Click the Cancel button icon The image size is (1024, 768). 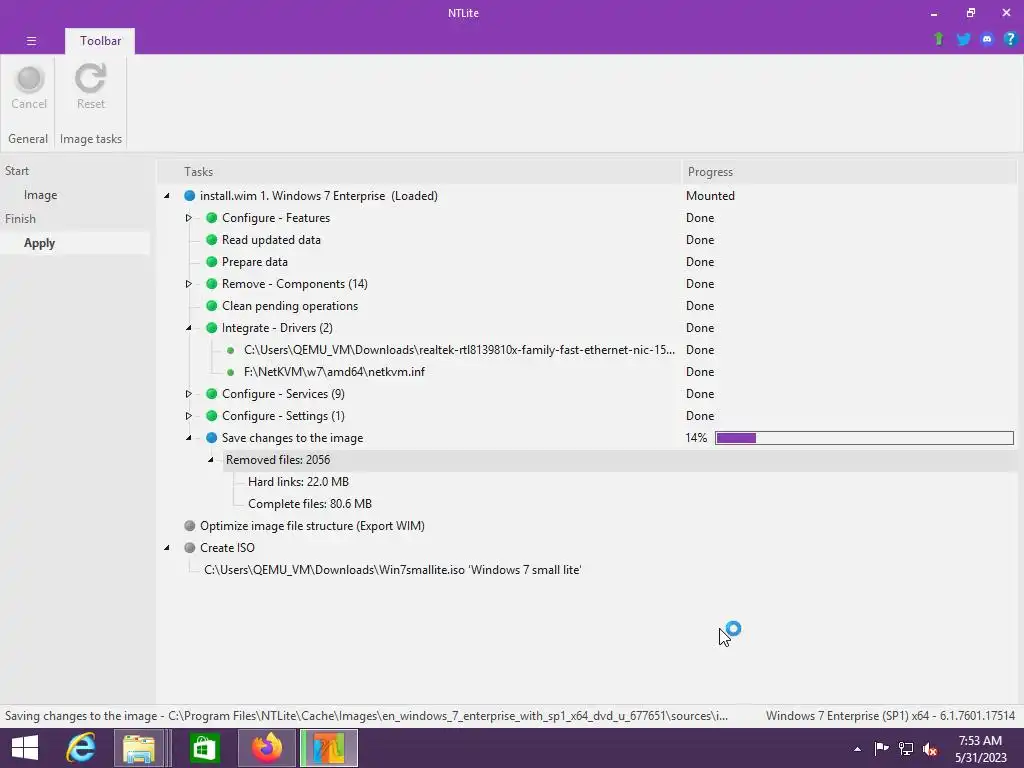point(29,79)
